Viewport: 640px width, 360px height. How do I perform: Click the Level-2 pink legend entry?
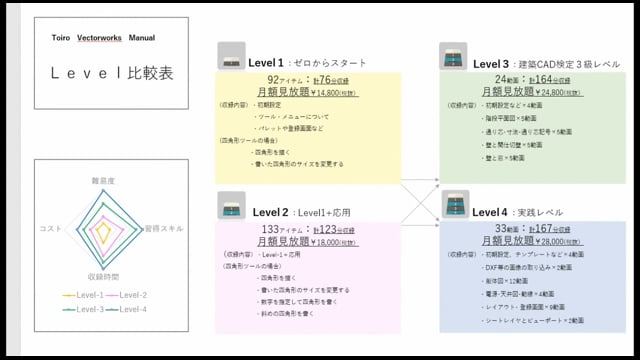[x=126, y=295]
